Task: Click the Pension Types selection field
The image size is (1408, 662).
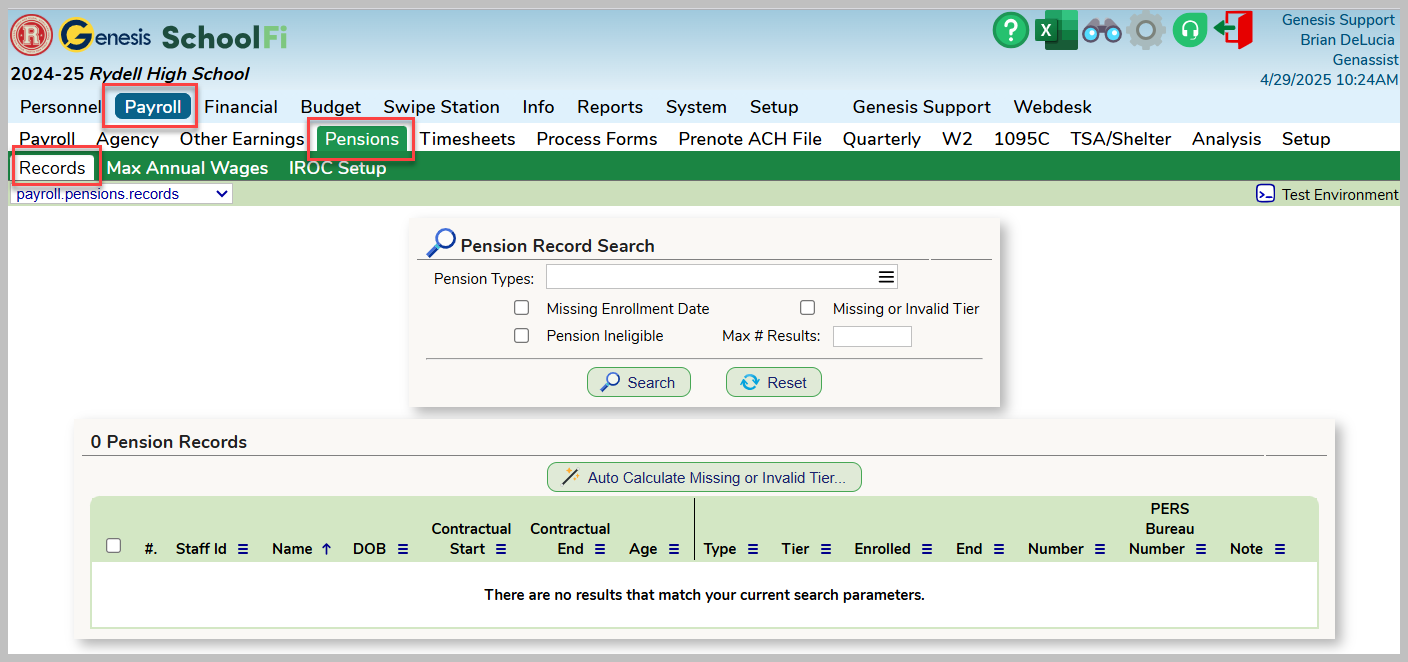Action: click(x=721, y=277)
